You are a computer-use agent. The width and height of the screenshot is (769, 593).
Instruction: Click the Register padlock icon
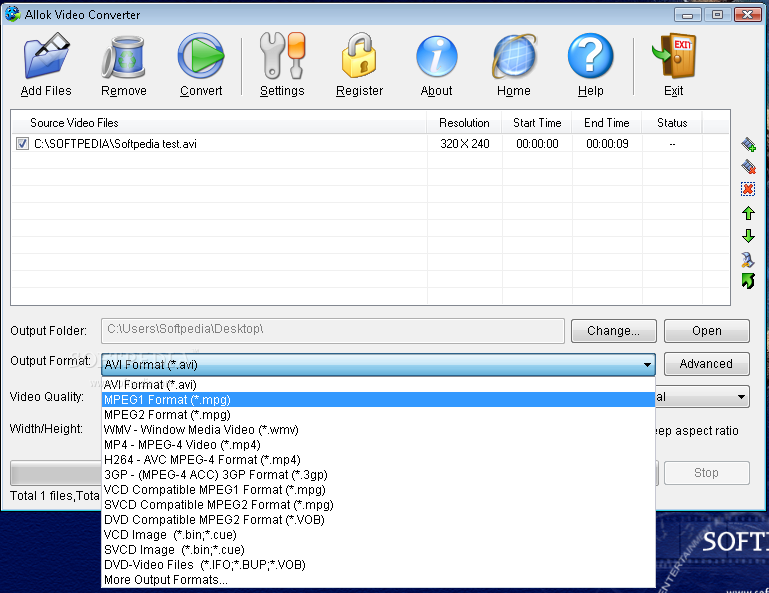(x=359, y=55)
